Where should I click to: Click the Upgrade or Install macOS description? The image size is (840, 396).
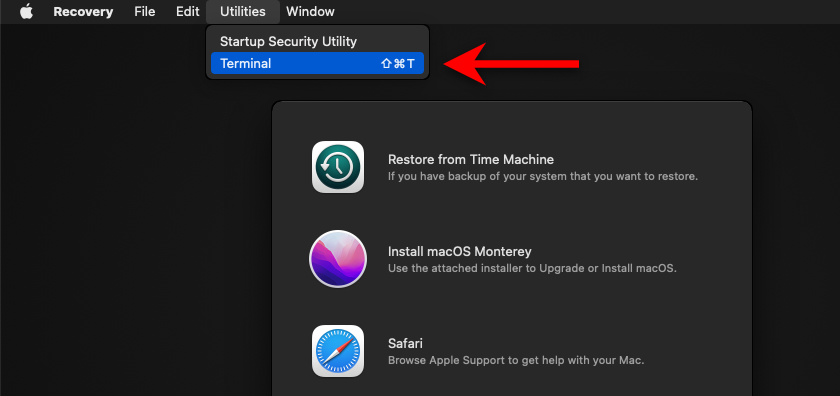tap(532, 268)
